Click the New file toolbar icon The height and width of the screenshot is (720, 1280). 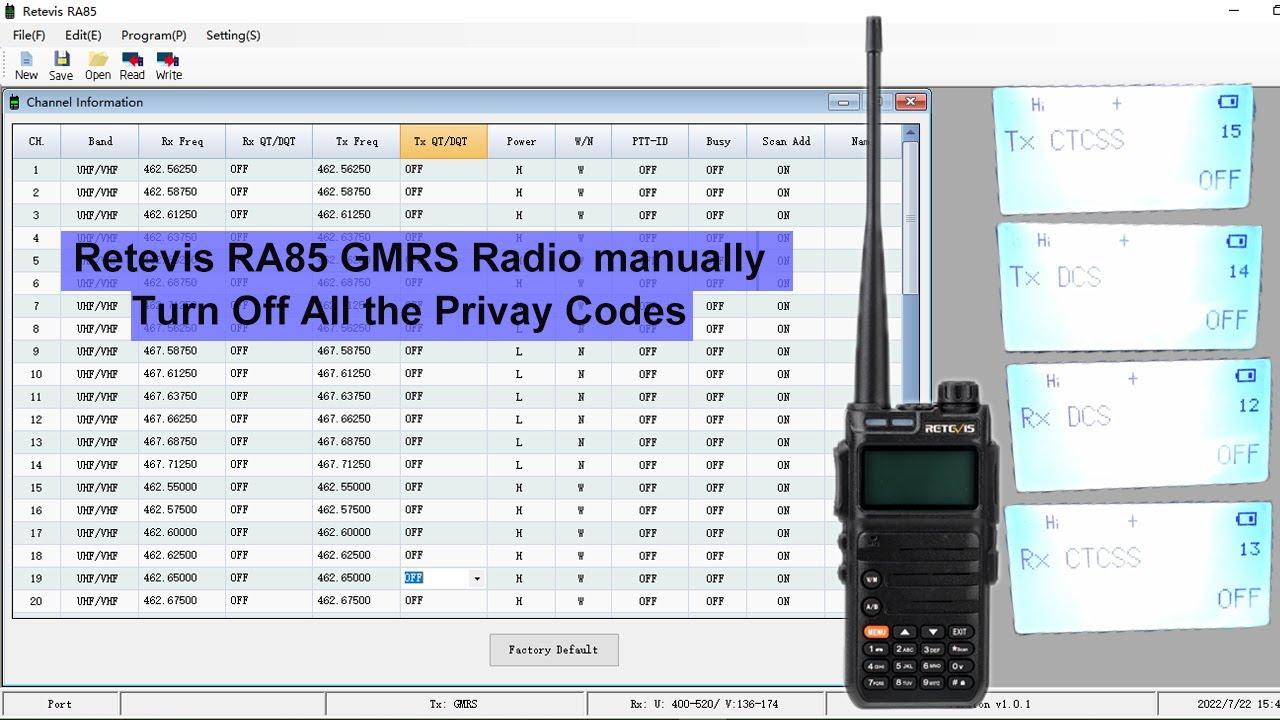pos(26,66)
